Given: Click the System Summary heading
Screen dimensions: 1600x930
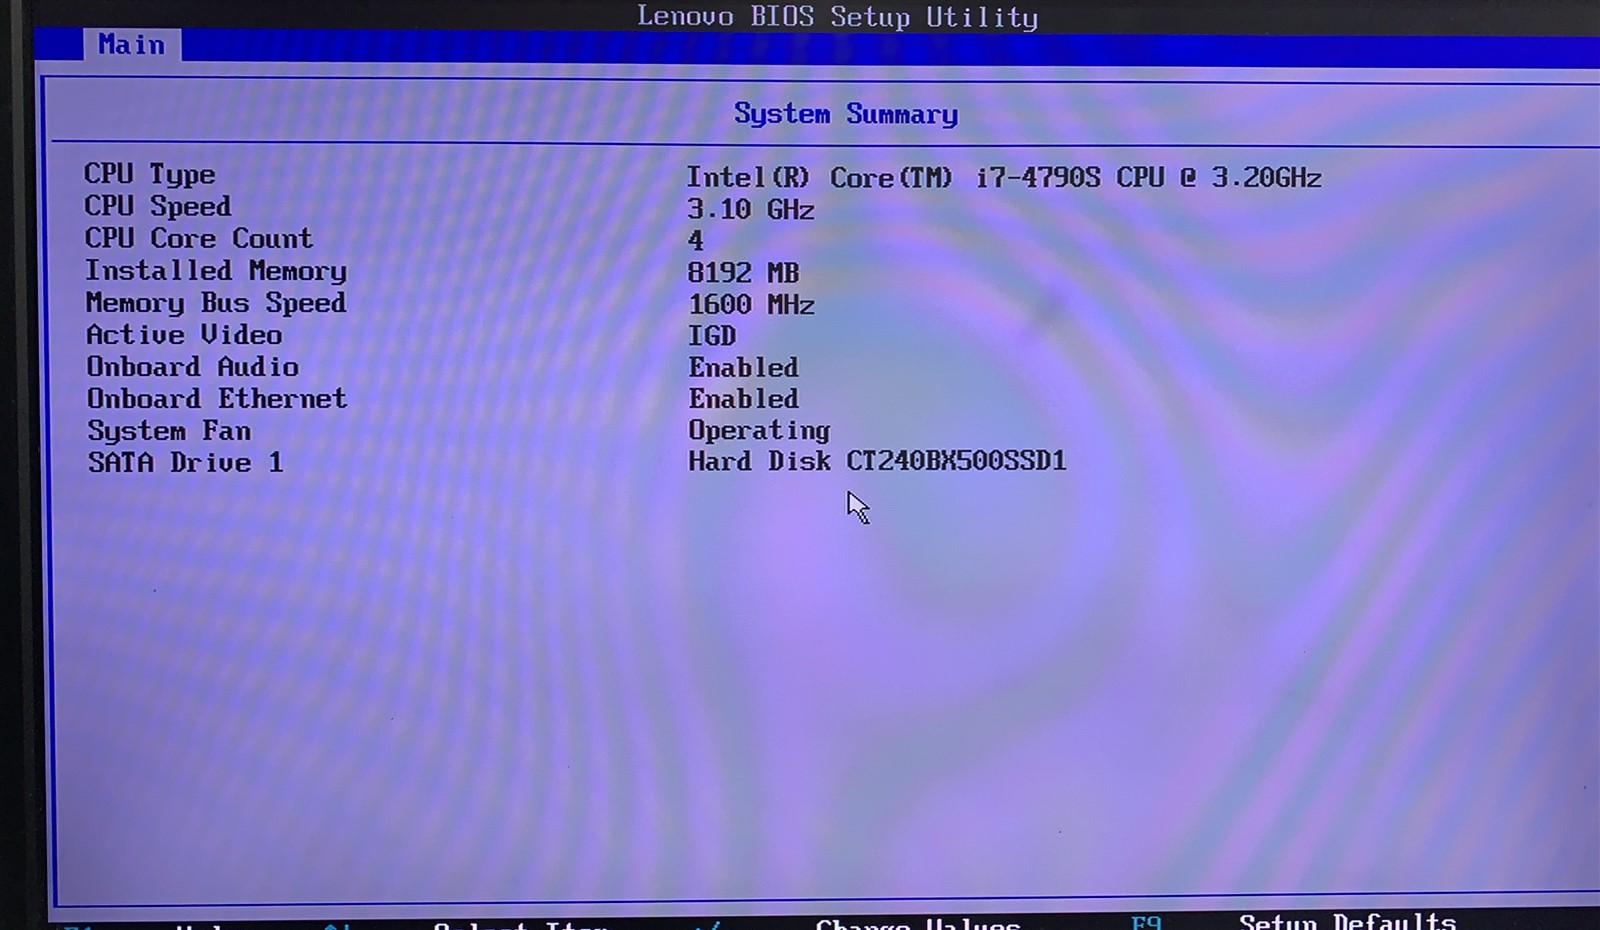Looking at the screenshot, I should [845, 114].
